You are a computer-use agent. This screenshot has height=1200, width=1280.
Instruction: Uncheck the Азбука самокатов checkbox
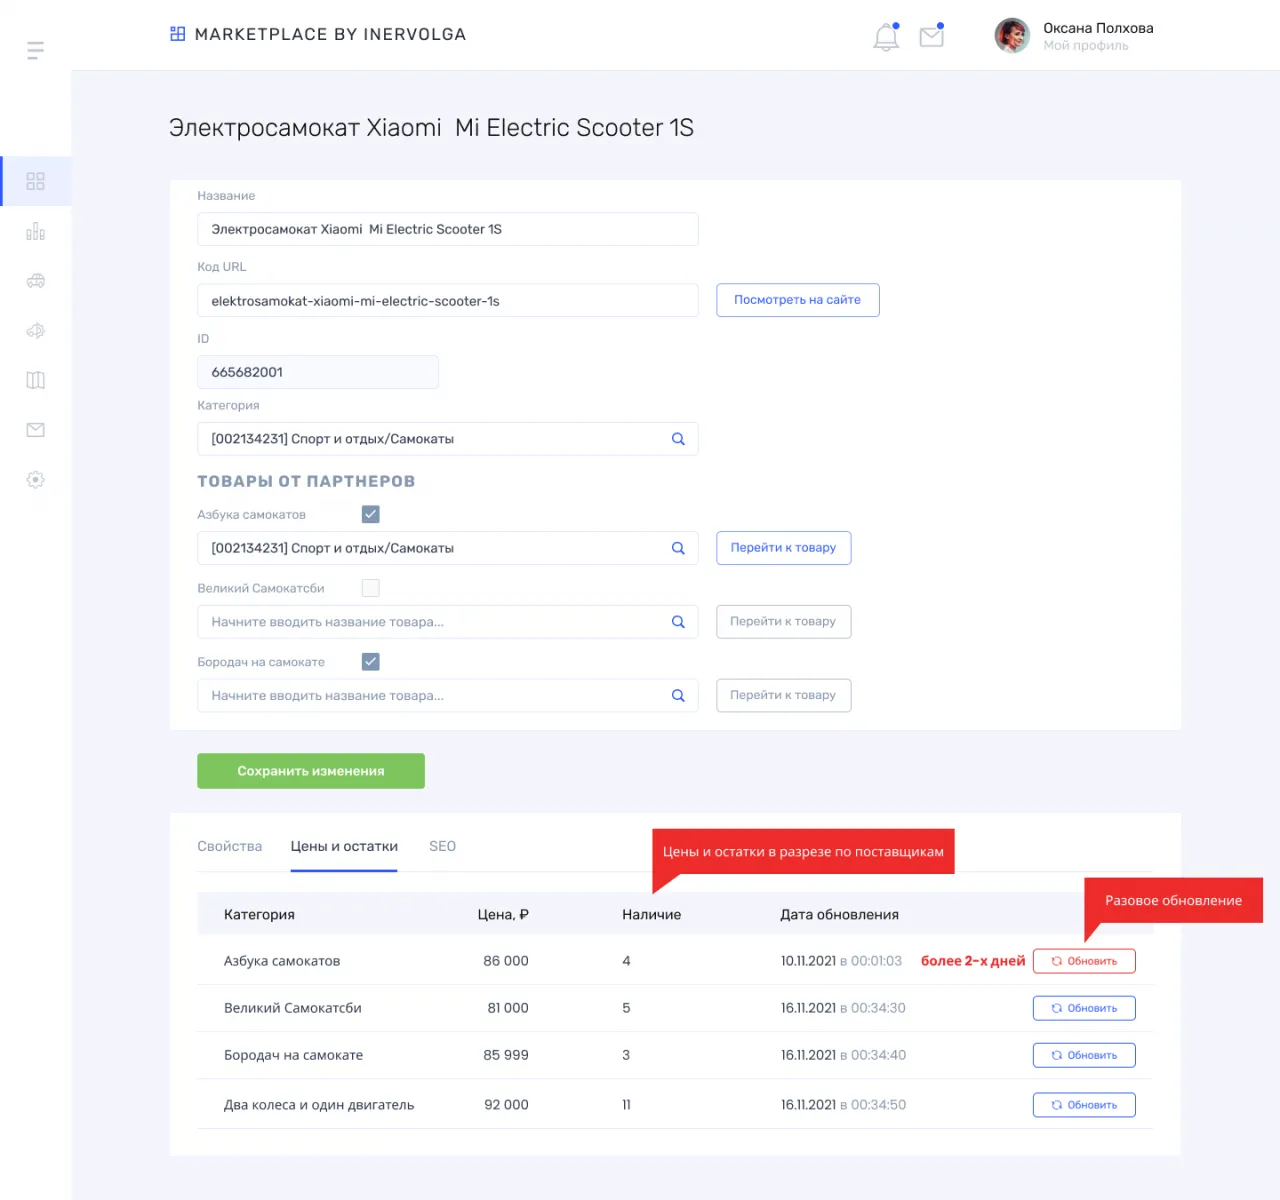[370, 514]
